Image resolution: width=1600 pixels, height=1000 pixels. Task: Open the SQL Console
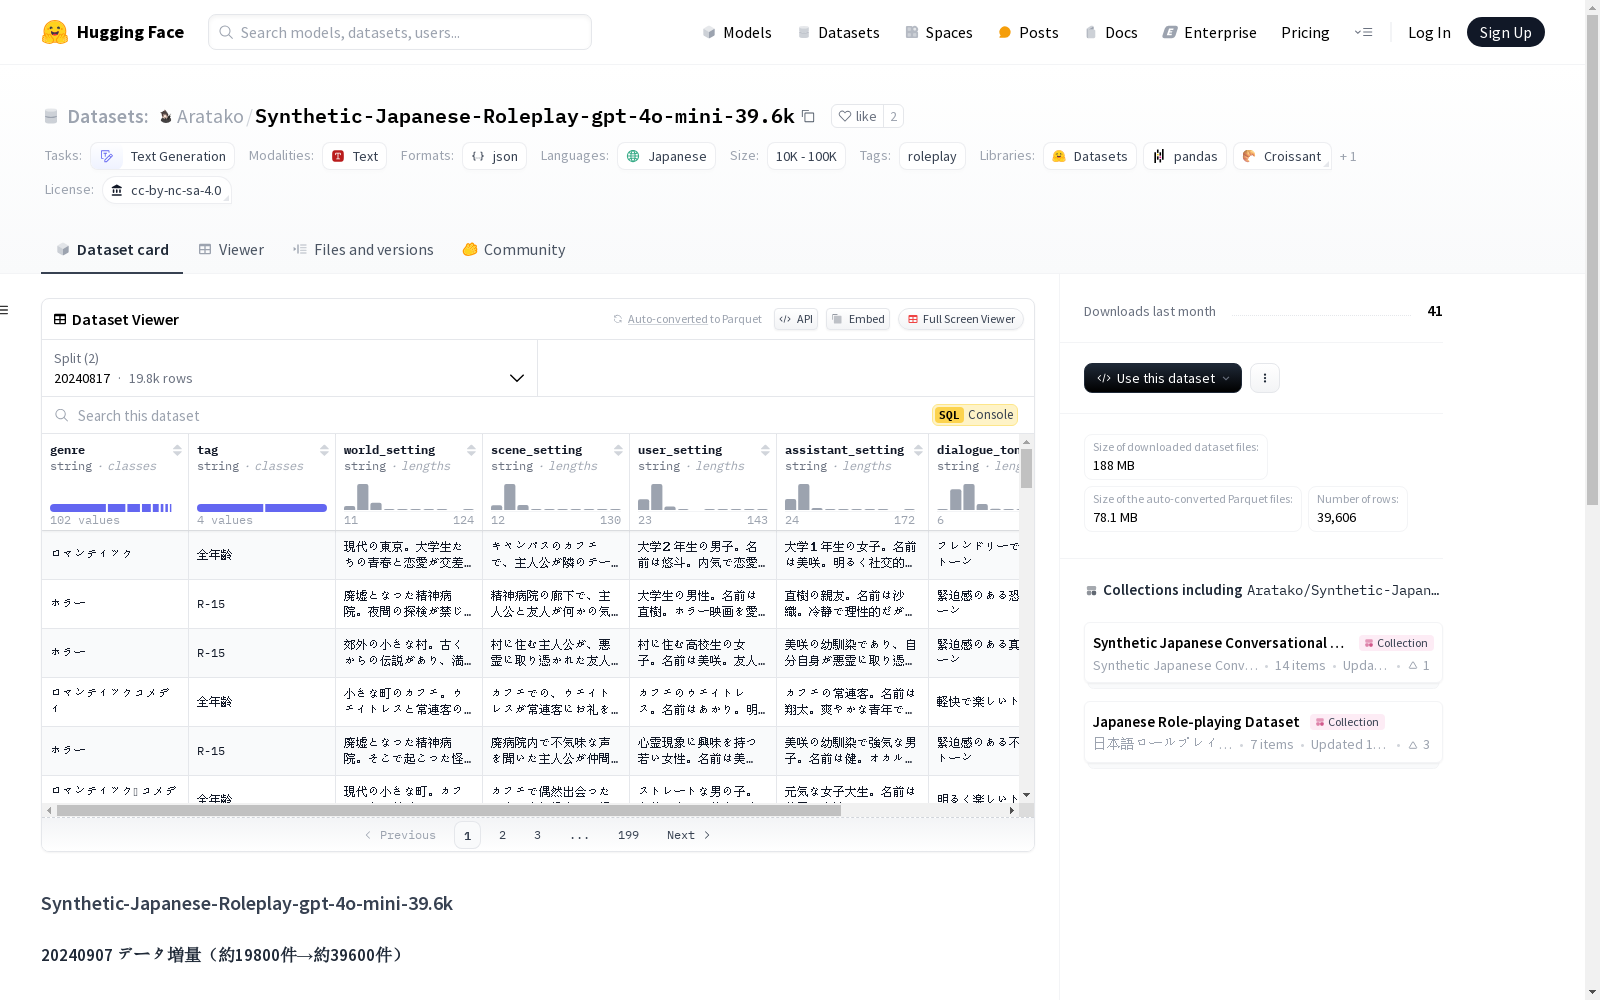975,415
